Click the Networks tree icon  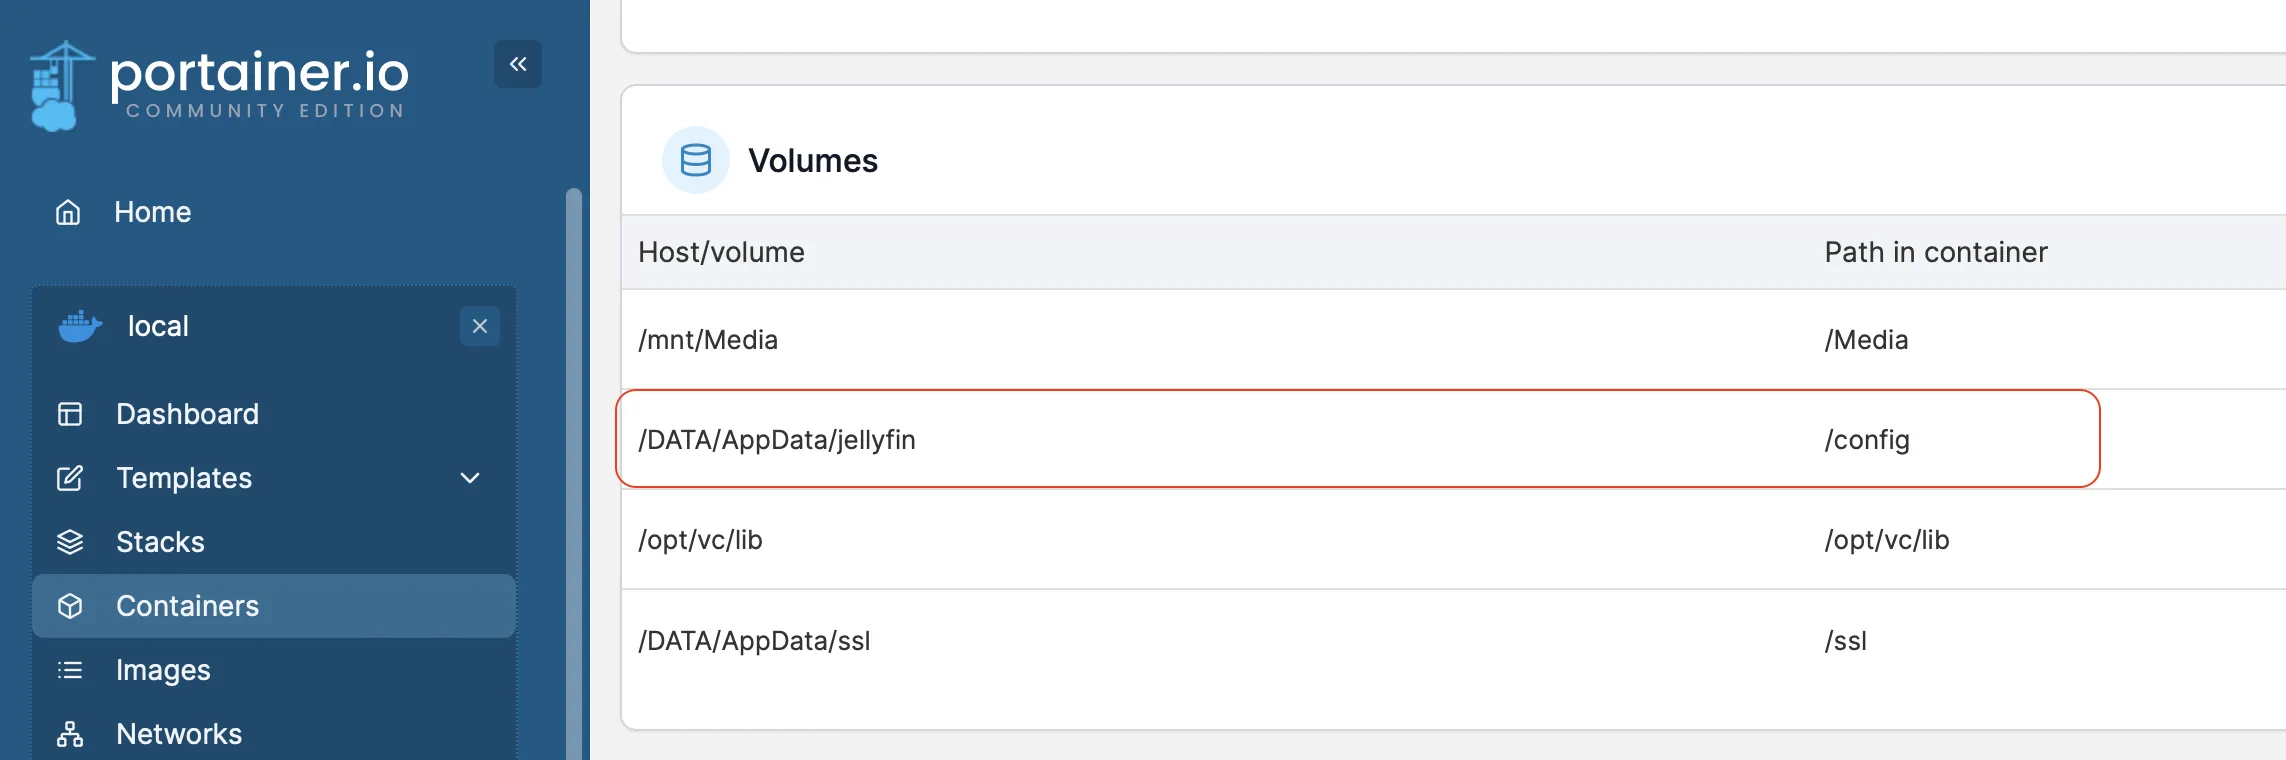point(70,734)
